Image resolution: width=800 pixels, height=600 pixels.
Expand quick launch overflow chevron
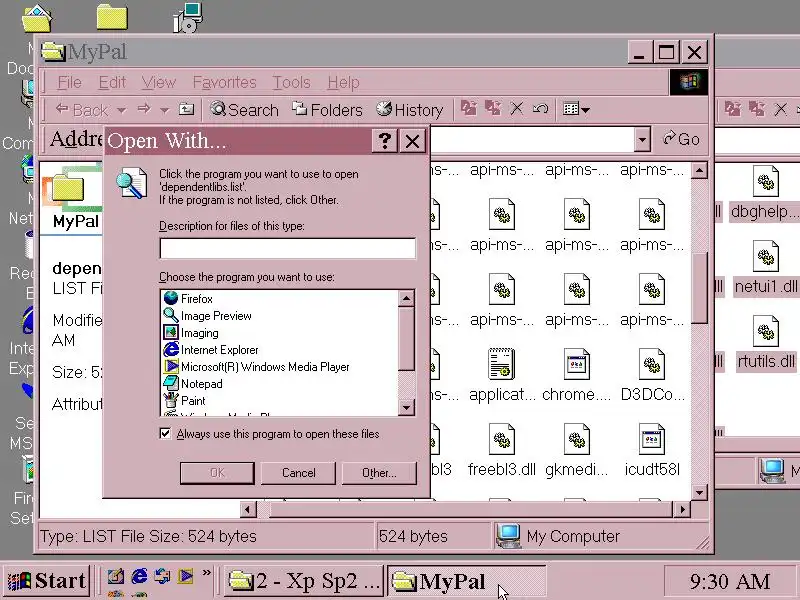(207, 573)
